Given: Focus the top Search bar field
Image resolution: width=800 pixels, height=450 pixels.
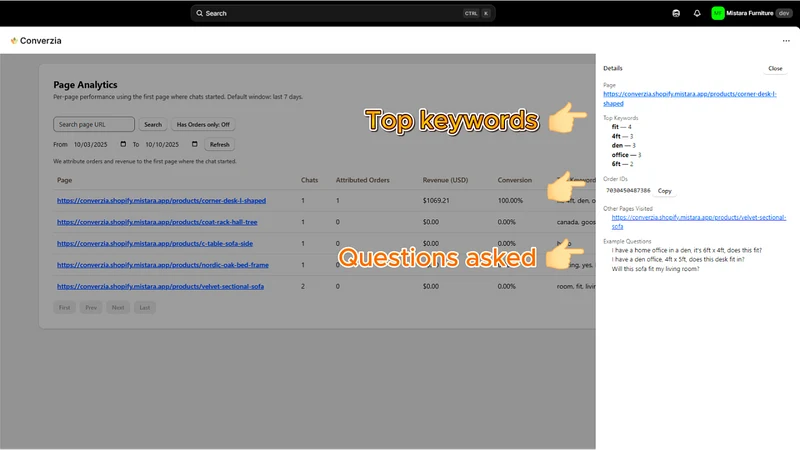Looking at the screenshot, I should click(x=342, y=13).
